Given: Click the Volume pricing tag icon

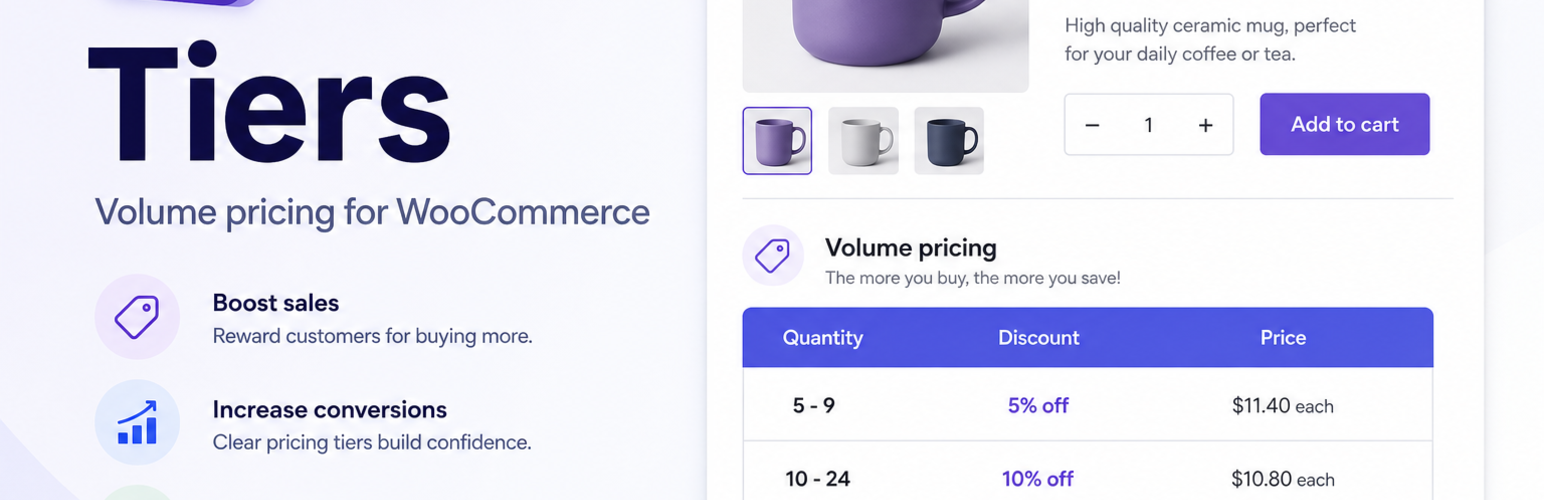Looking at the screenshot, I should [x=773, y=255].
